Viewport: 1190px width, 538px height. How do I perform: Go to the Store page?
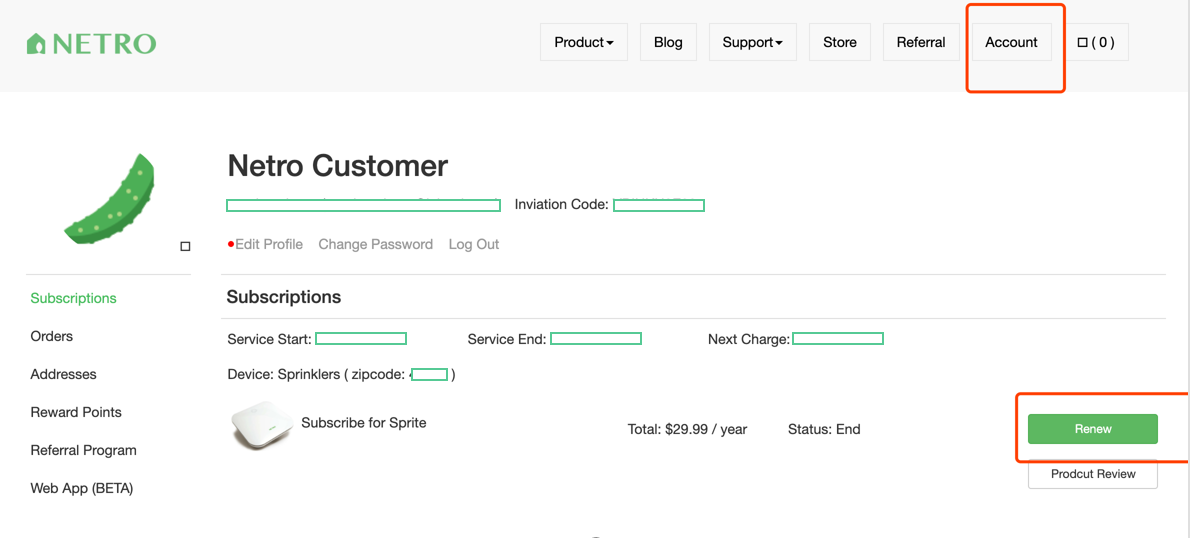839,42
